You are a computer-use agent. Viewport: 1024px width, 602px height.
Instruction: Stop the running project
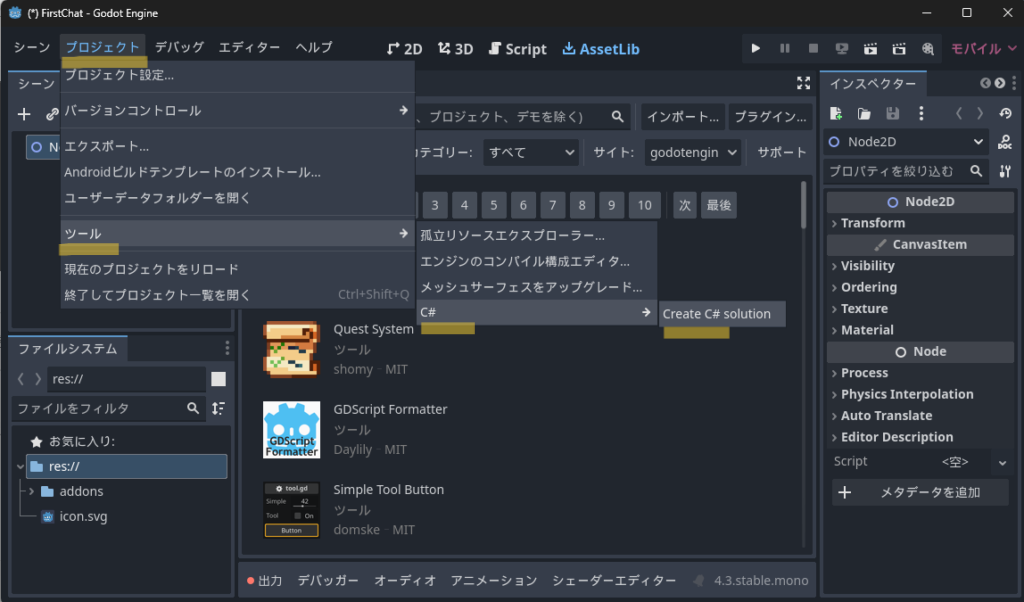[813, 48]
